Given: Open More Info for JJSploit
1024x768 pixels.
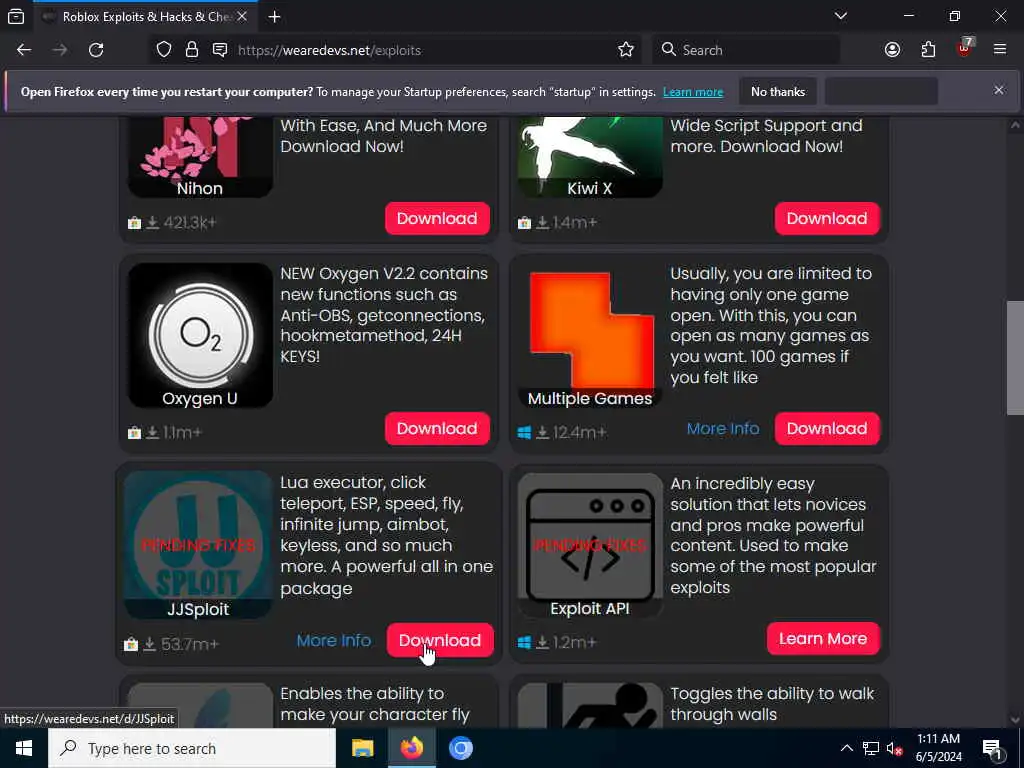Looking at the screenshot, I should 334,641.
